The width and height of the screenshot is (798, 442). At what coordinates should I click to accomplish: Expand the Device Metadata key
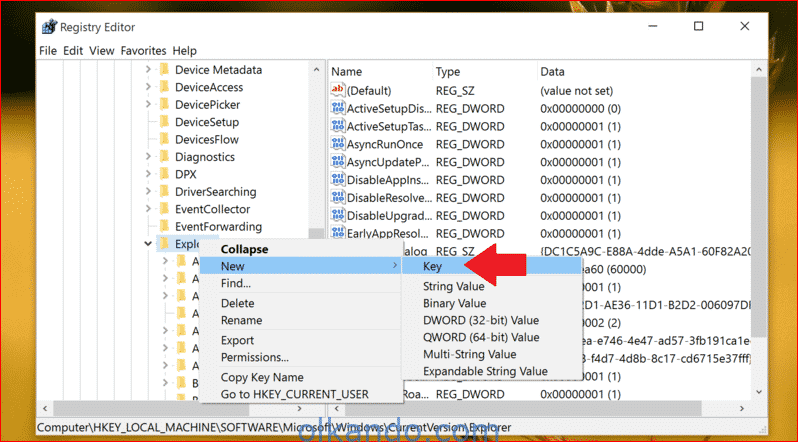148,70
